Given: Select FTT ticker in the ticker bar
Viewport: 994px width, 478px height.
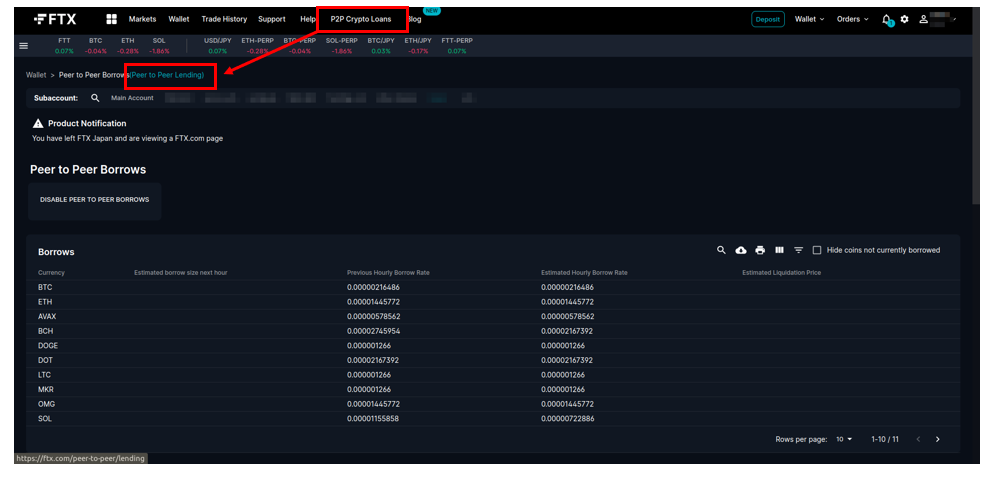Looking at the screenshot, I should (x=64, y=45).
